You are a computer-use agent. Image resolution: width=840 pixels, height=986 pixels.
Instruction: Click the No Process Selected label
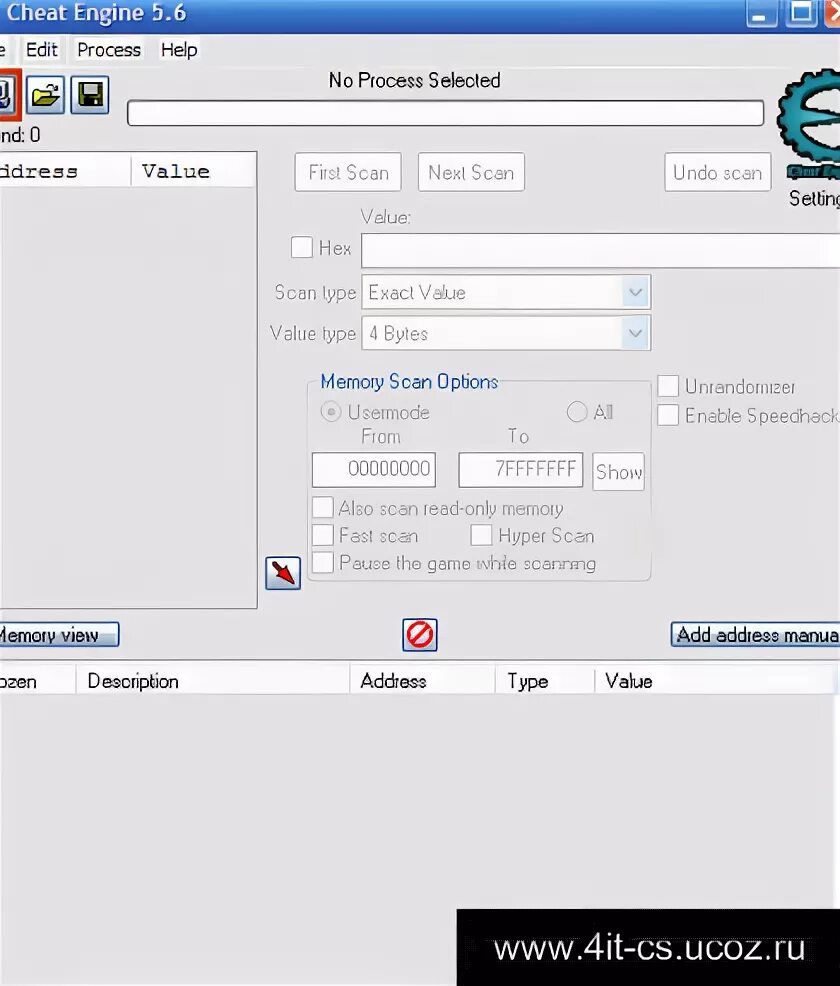[414, 80]
